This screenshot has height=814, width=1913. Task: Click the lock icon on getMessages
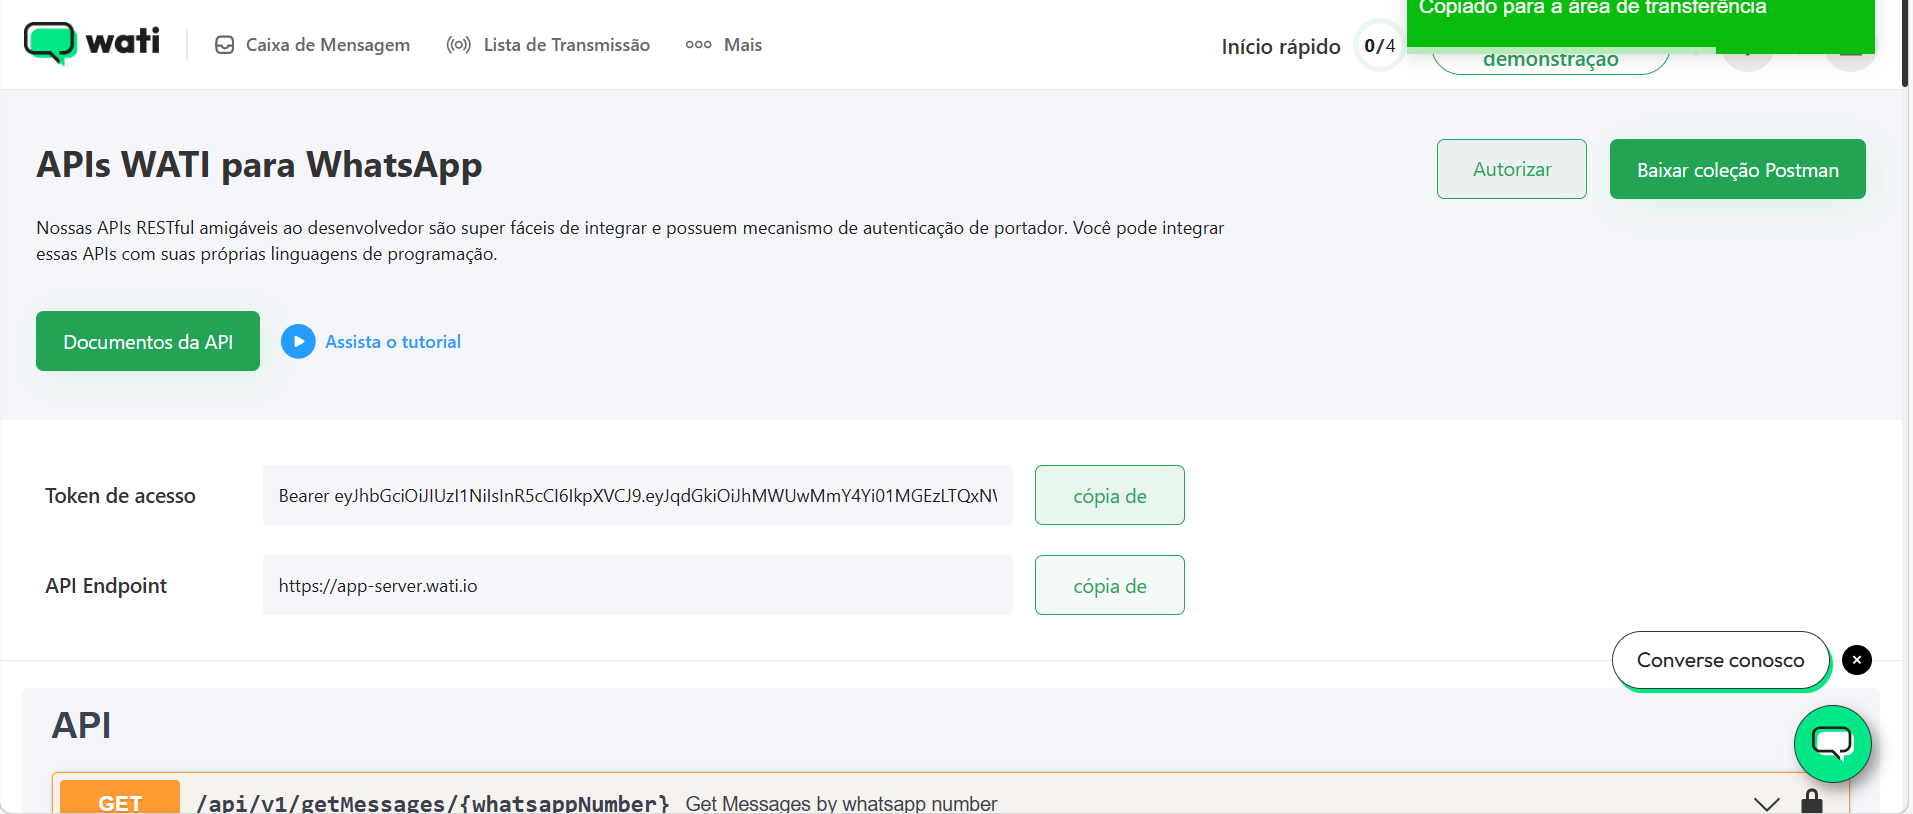coord(1812,801)
